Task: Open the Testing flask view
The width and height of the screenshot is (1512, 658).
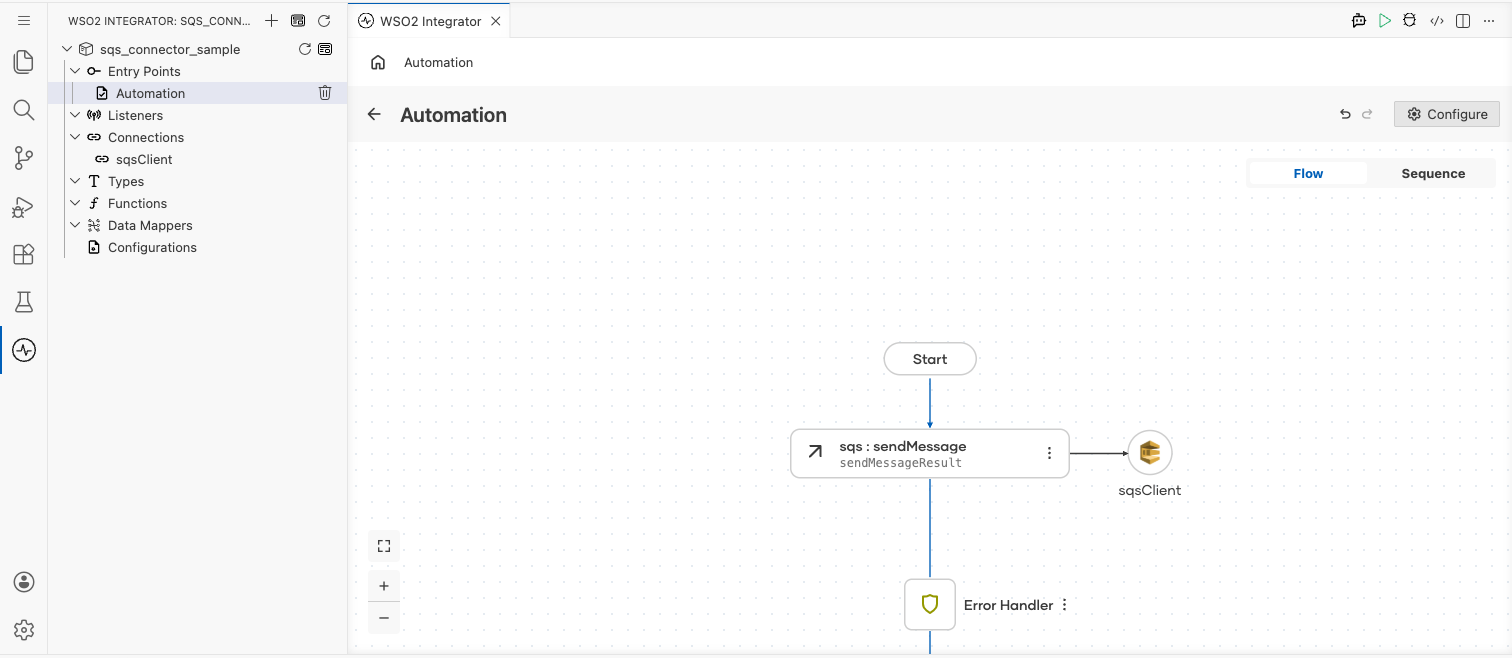Action: 24,302
